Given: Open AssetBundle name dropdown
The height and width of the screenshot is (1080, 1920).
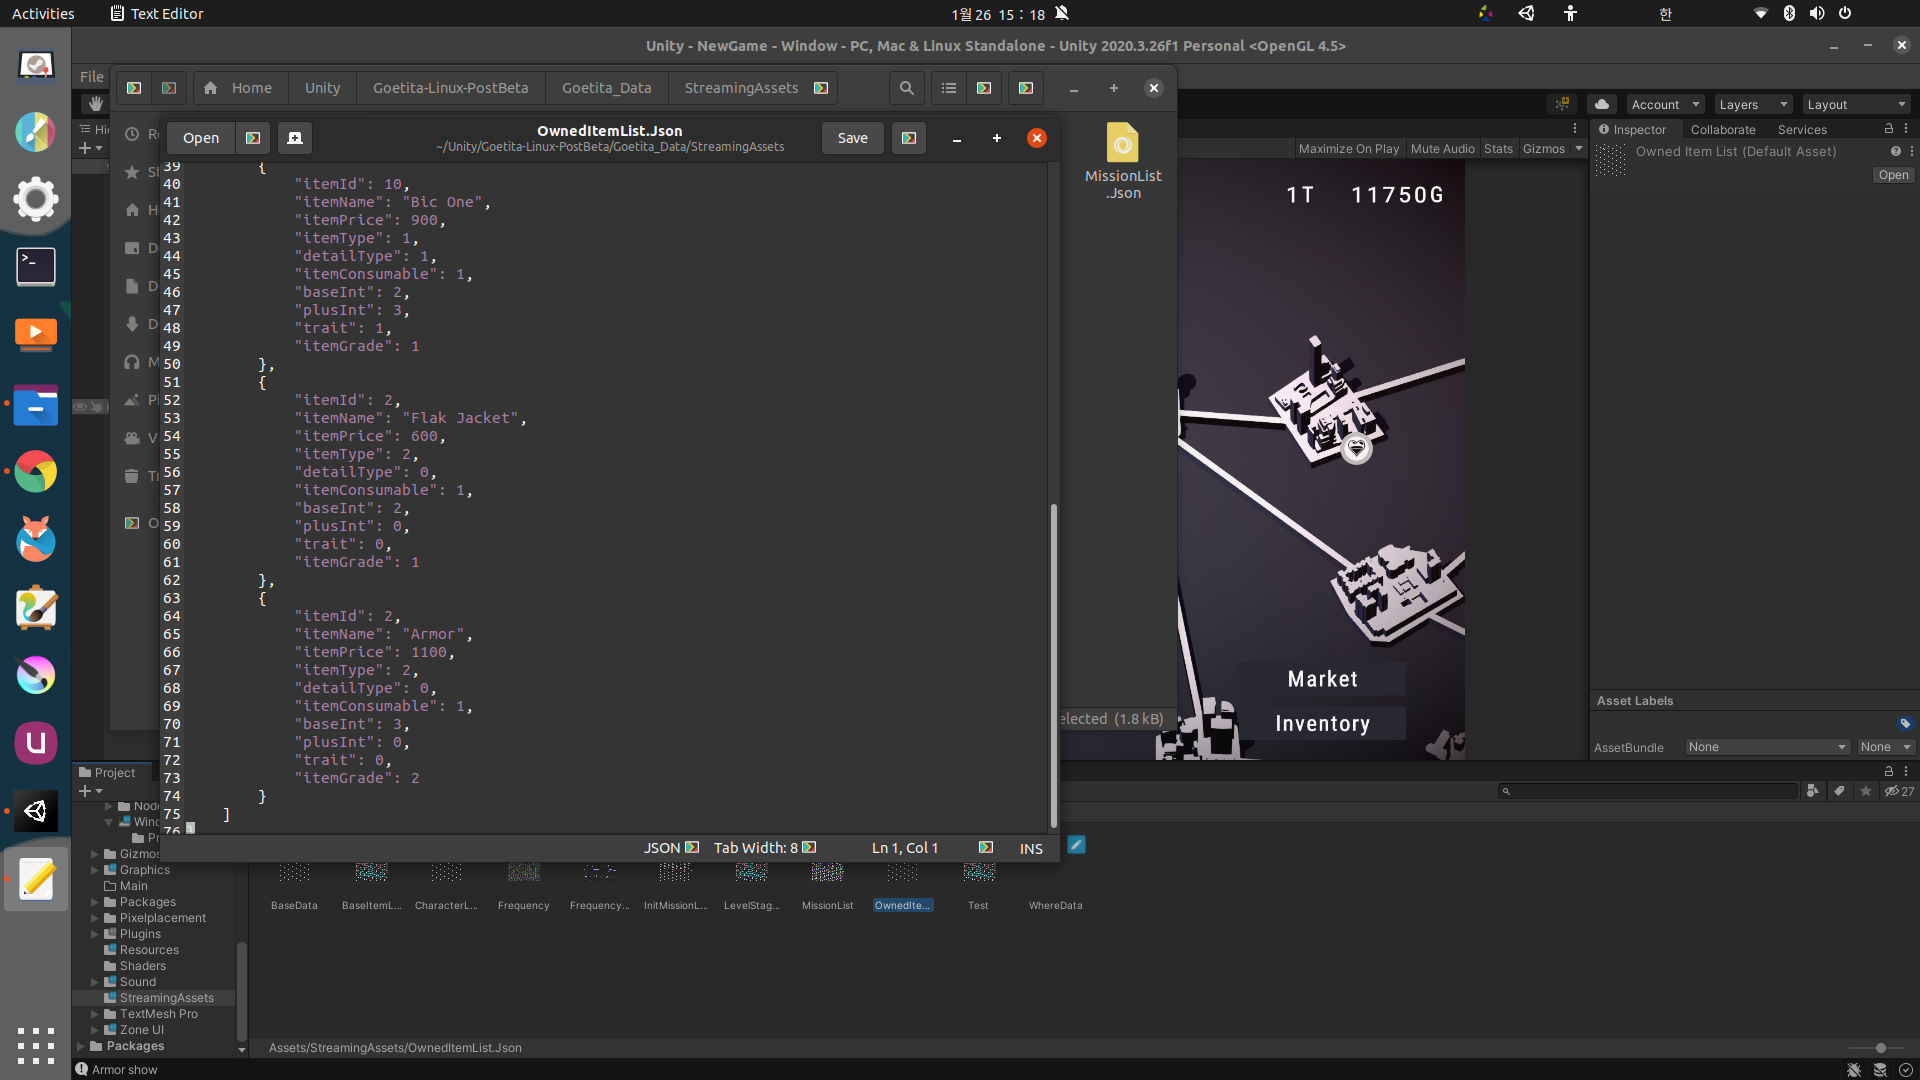Looking at the screenshot, I should pos(1767,747).
